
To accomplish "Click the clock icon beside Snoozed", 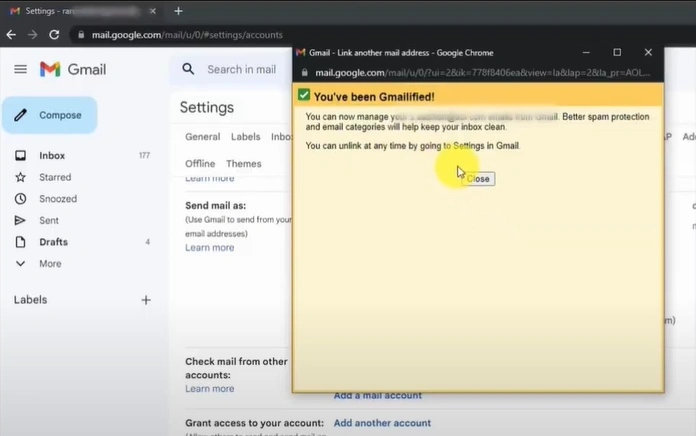I will click(x=20, y=198).
